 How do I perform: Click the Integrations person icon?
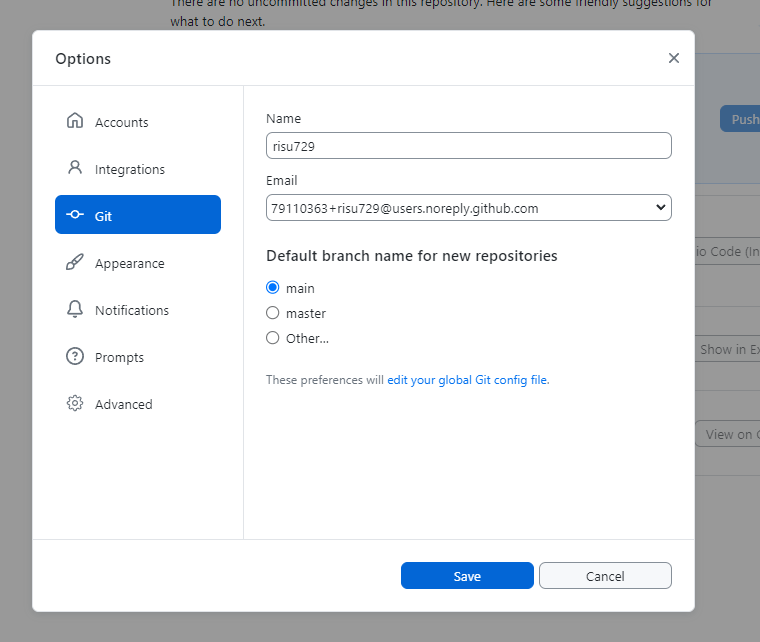(75, 168)
